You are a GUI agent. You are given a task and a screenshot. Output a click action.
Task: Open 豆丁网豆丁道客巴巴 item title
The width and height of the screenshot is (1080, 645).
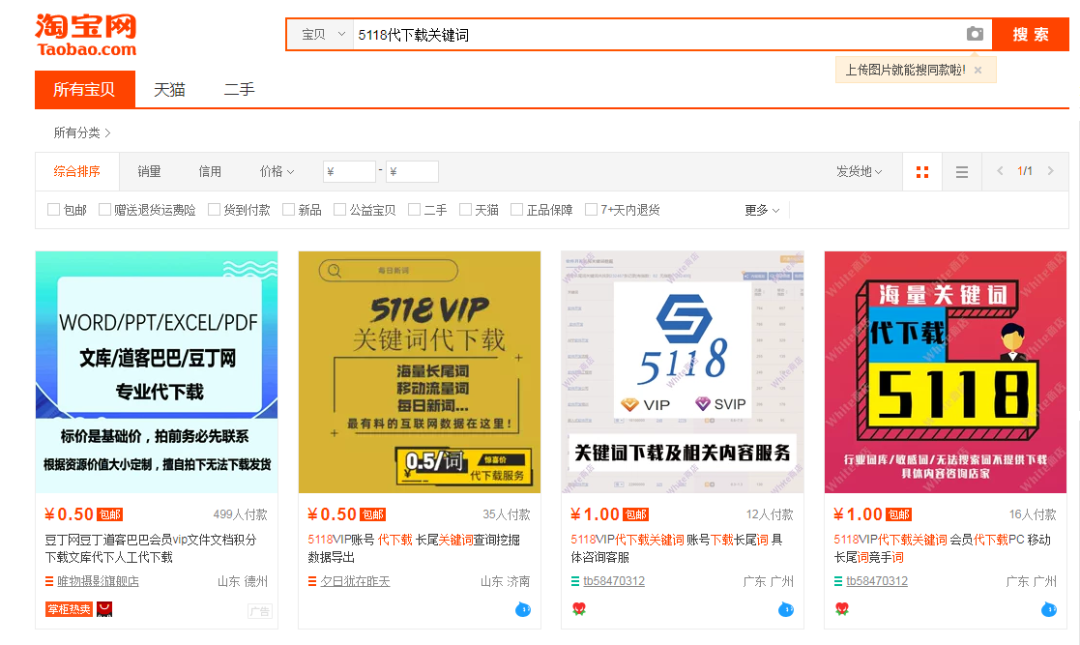coord(151,549)
